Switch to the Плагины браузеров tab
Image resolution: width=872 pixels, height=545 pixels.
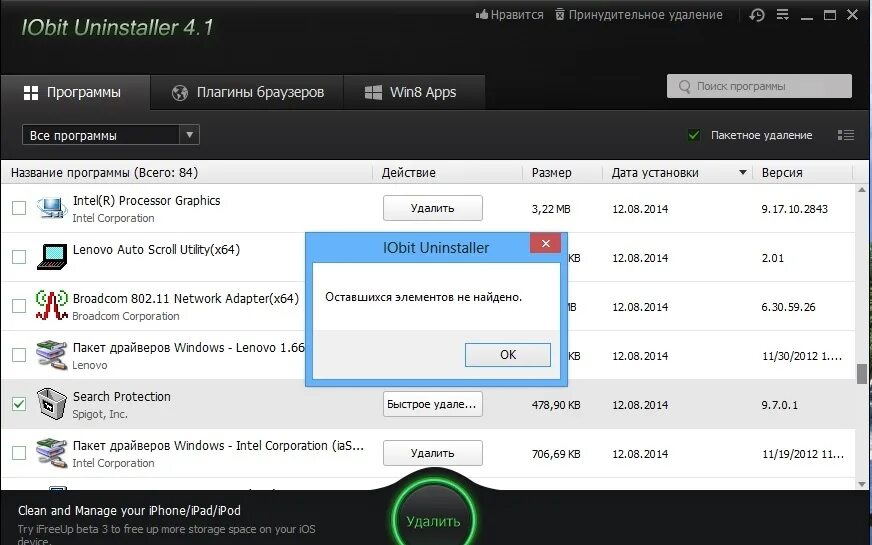pyautogui.click(x=247, y=92)
